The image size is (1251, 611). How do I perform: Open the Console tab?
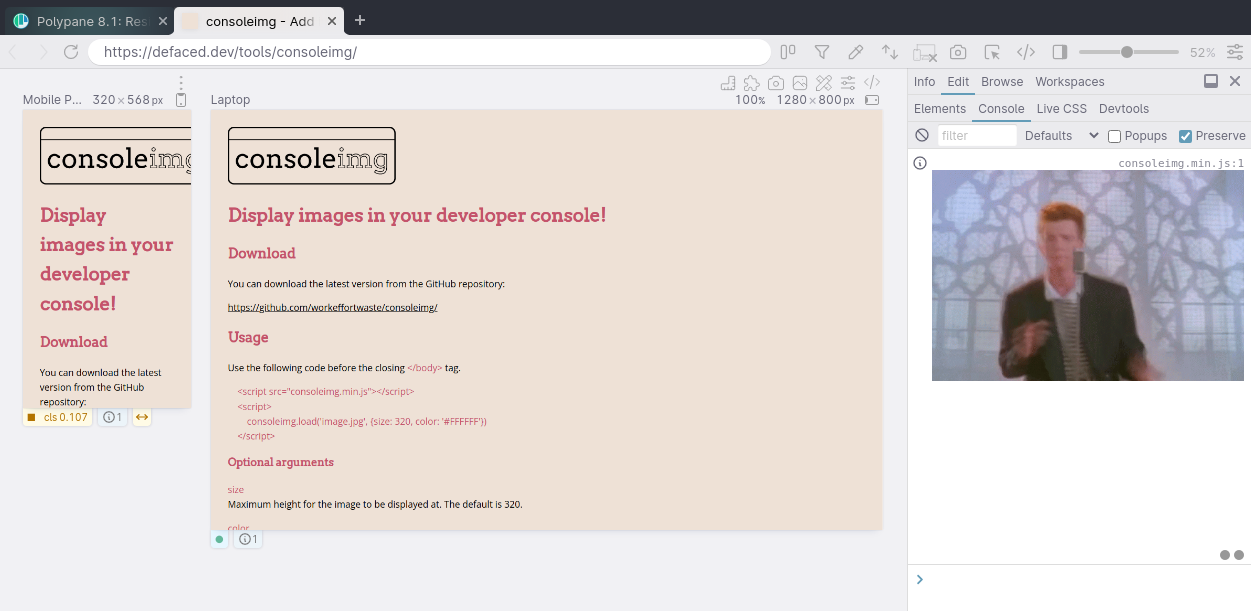[1001, 109]
